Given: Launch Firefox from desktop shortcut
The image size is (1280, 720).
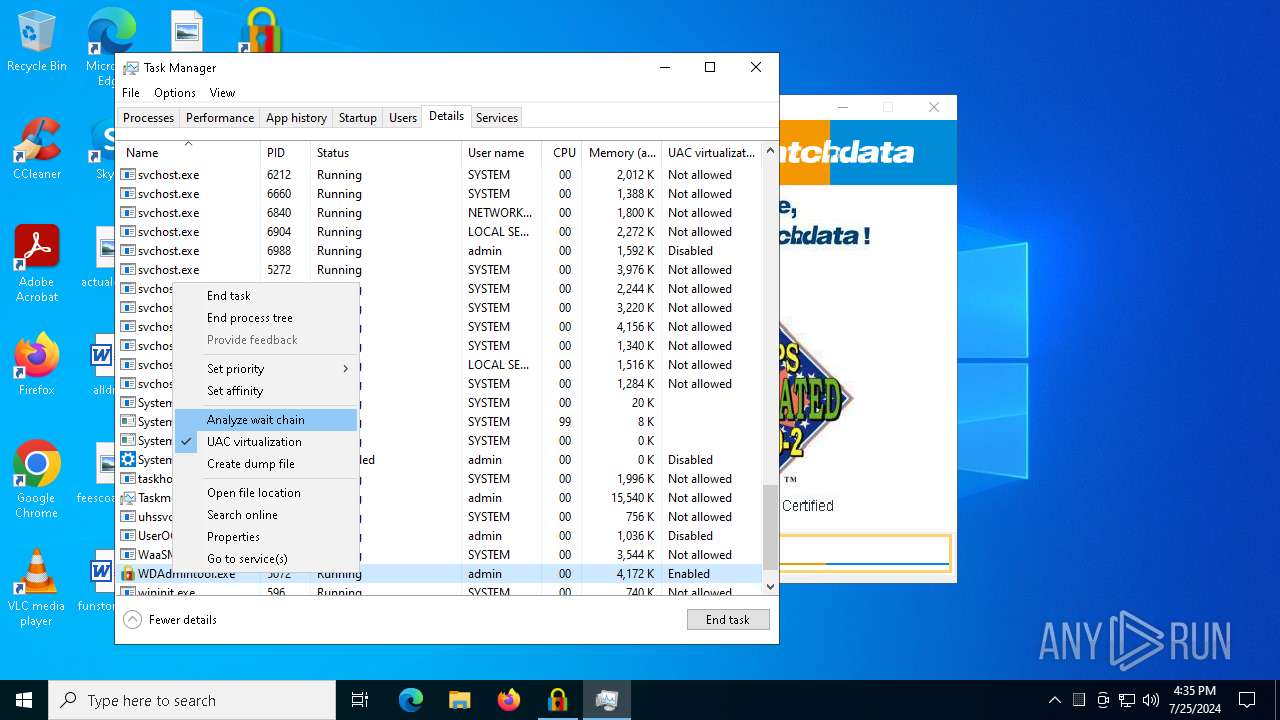Looking at the screenshot, I should [x=36, y=364].
